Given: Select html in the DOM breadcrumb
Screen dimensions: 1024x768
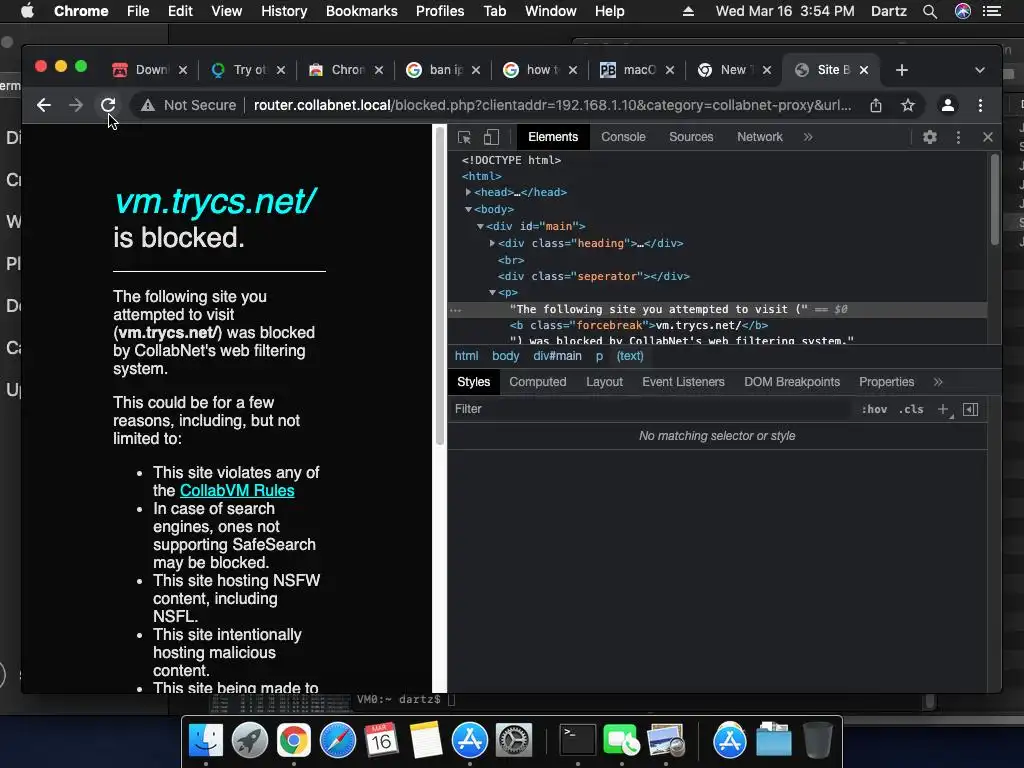Looking at the screenshot, I should point(466,356).
